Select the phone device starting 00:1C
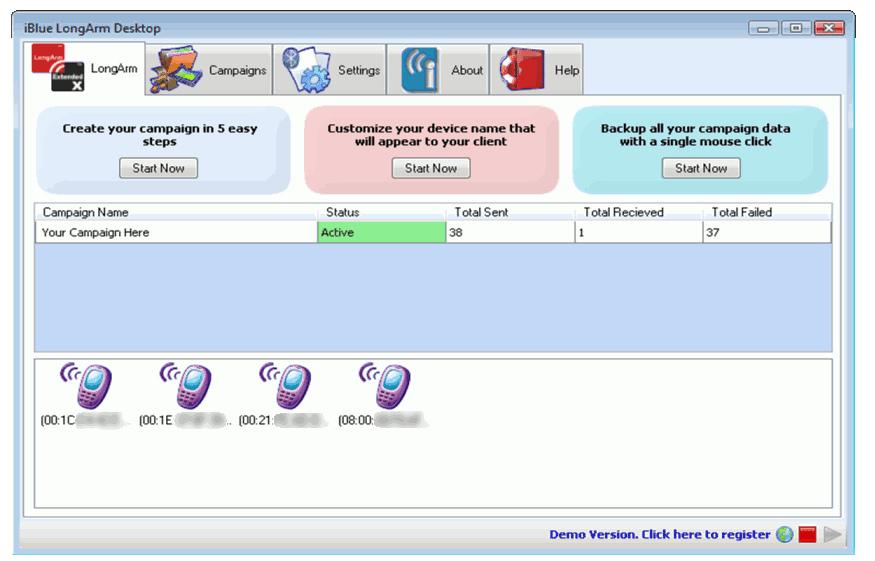 (85, 394)
